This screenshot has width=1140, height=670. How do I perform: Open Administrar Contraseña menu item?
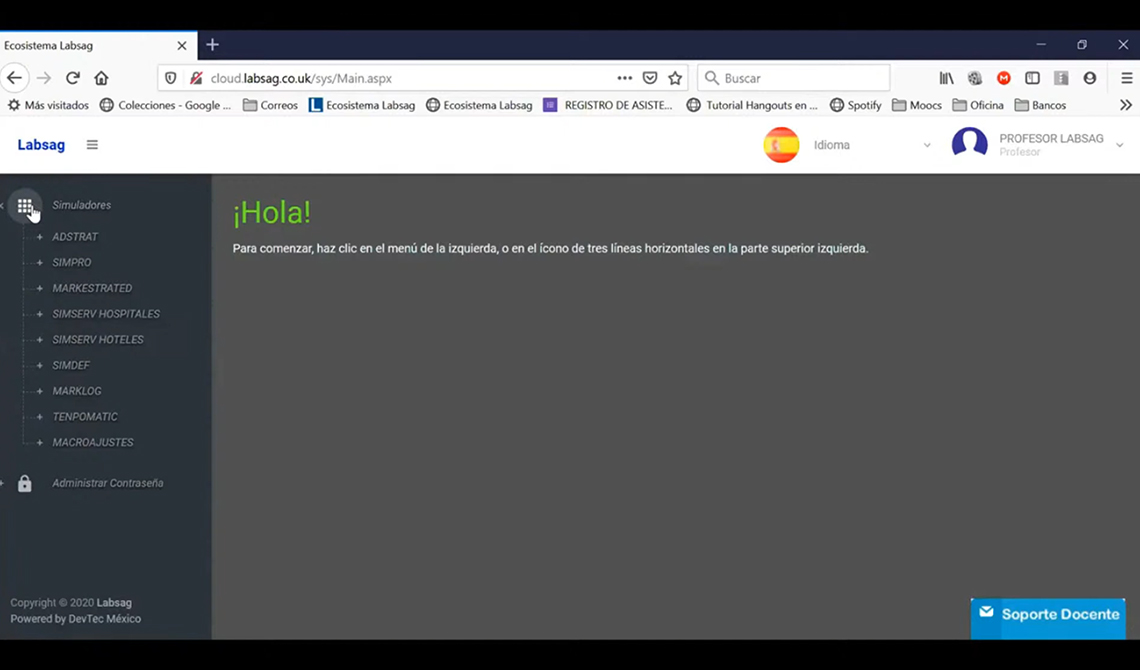[x=108, y=483]
